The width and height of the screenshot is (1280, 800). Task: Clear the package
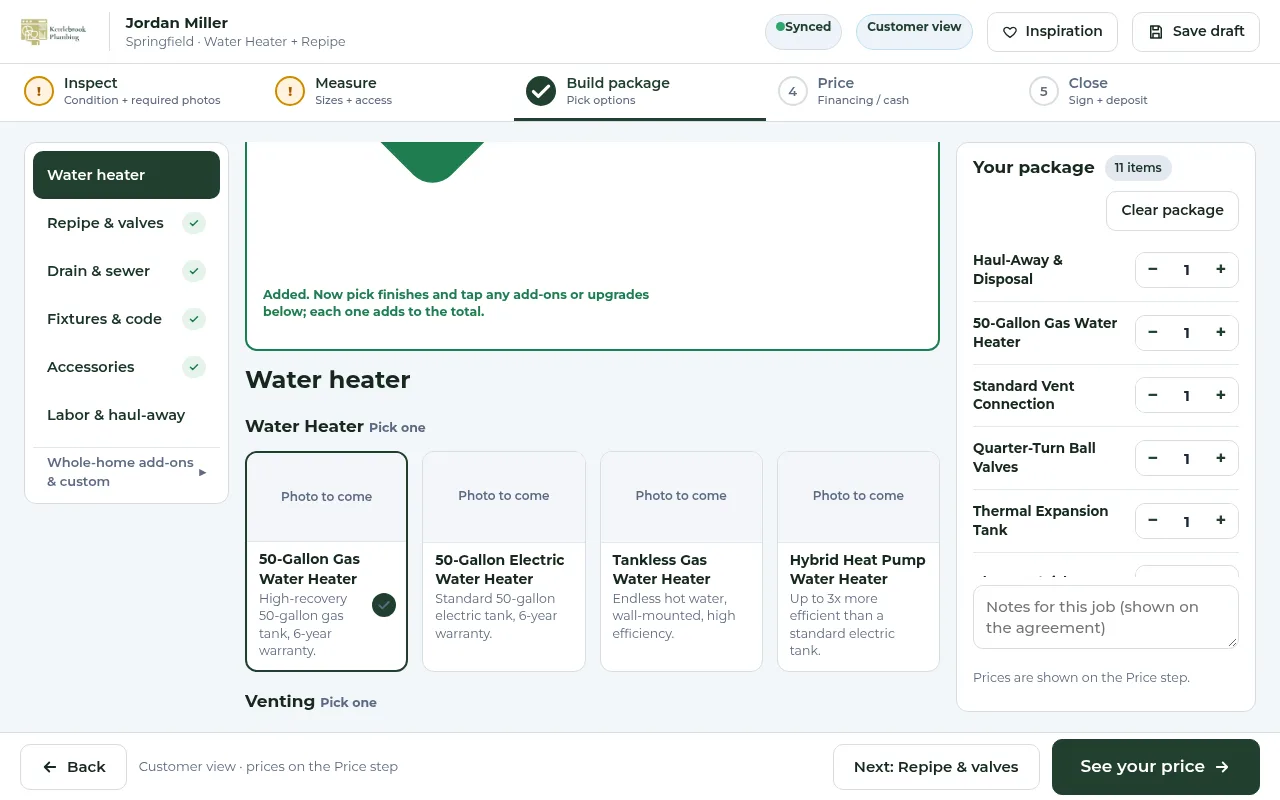(x=1172, y=210)
